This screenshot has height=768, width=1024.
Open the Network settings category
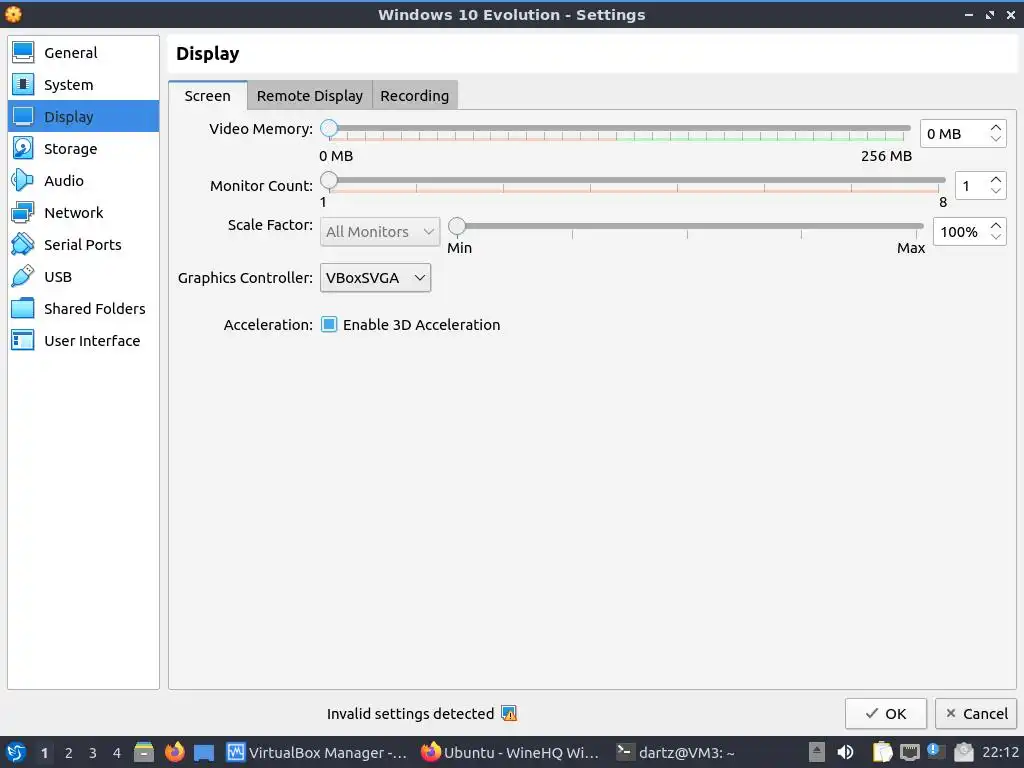(83, 212)
